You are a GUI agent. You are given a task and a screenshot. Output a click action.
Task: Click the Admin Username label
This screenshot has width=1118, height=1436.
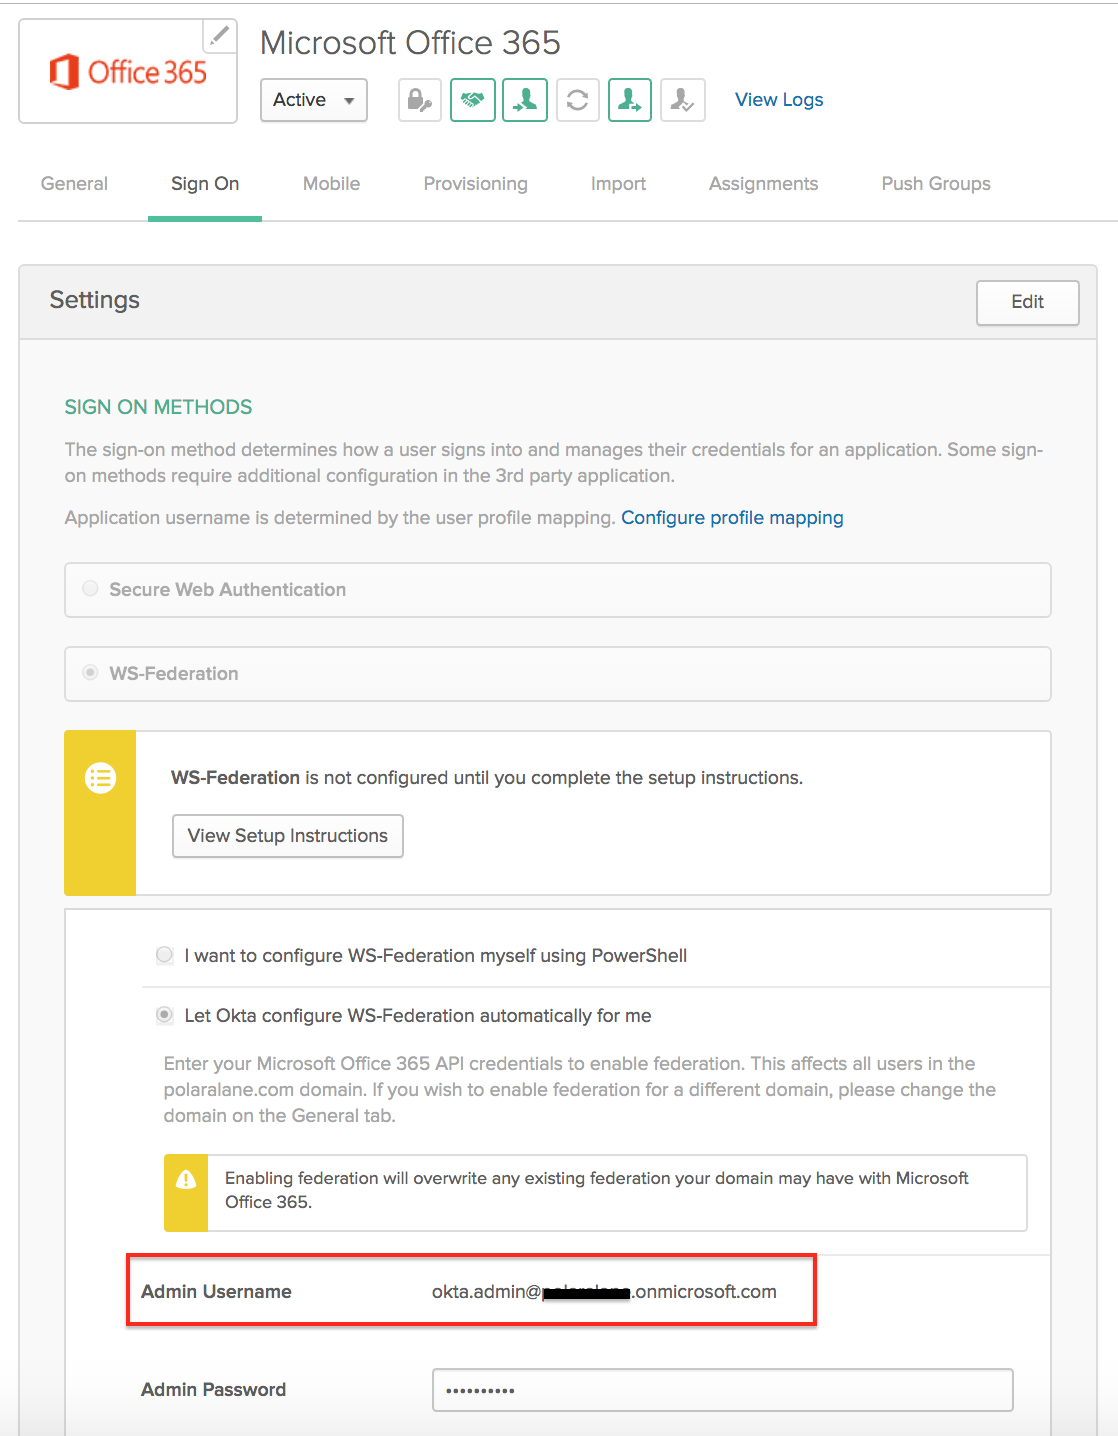coord(216,1292)
